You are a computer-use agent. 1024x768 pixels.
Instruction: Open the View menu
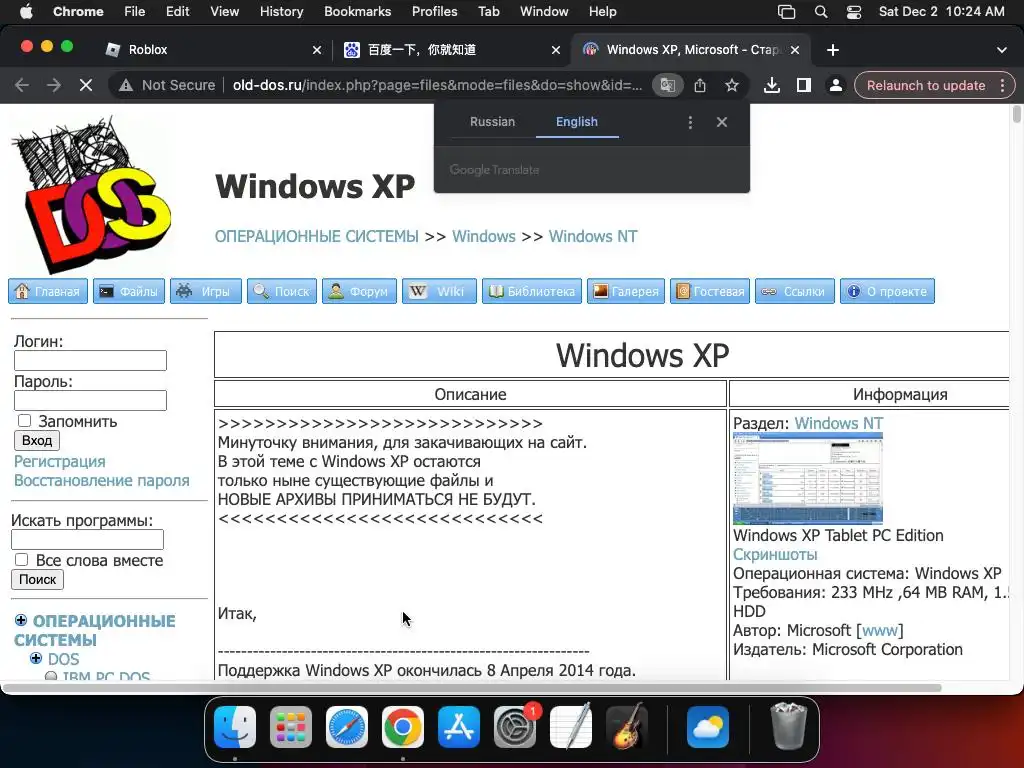(x=225, y=12)
